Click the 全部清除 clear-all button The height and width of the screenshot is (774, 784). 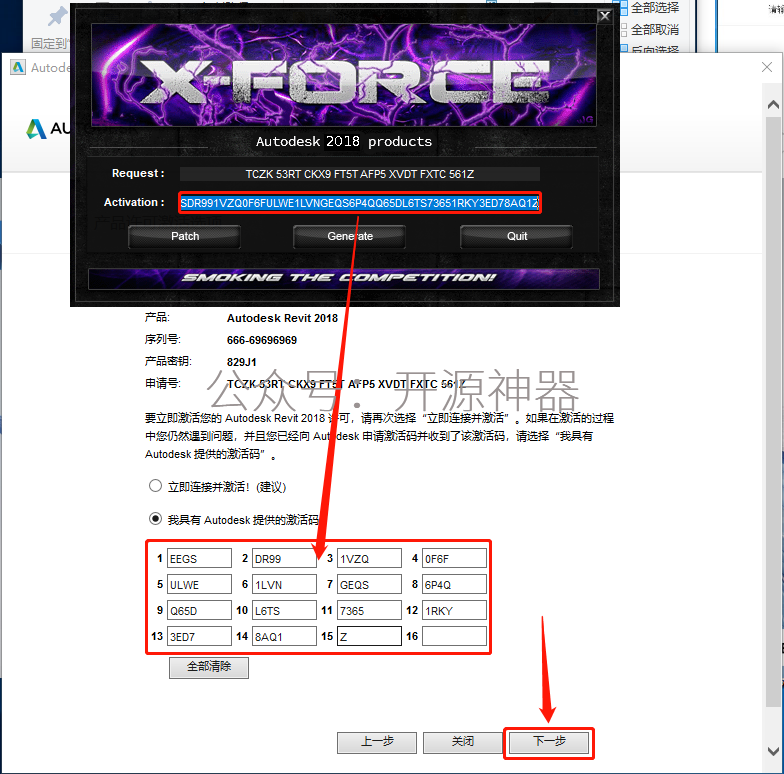pos(208,667)
